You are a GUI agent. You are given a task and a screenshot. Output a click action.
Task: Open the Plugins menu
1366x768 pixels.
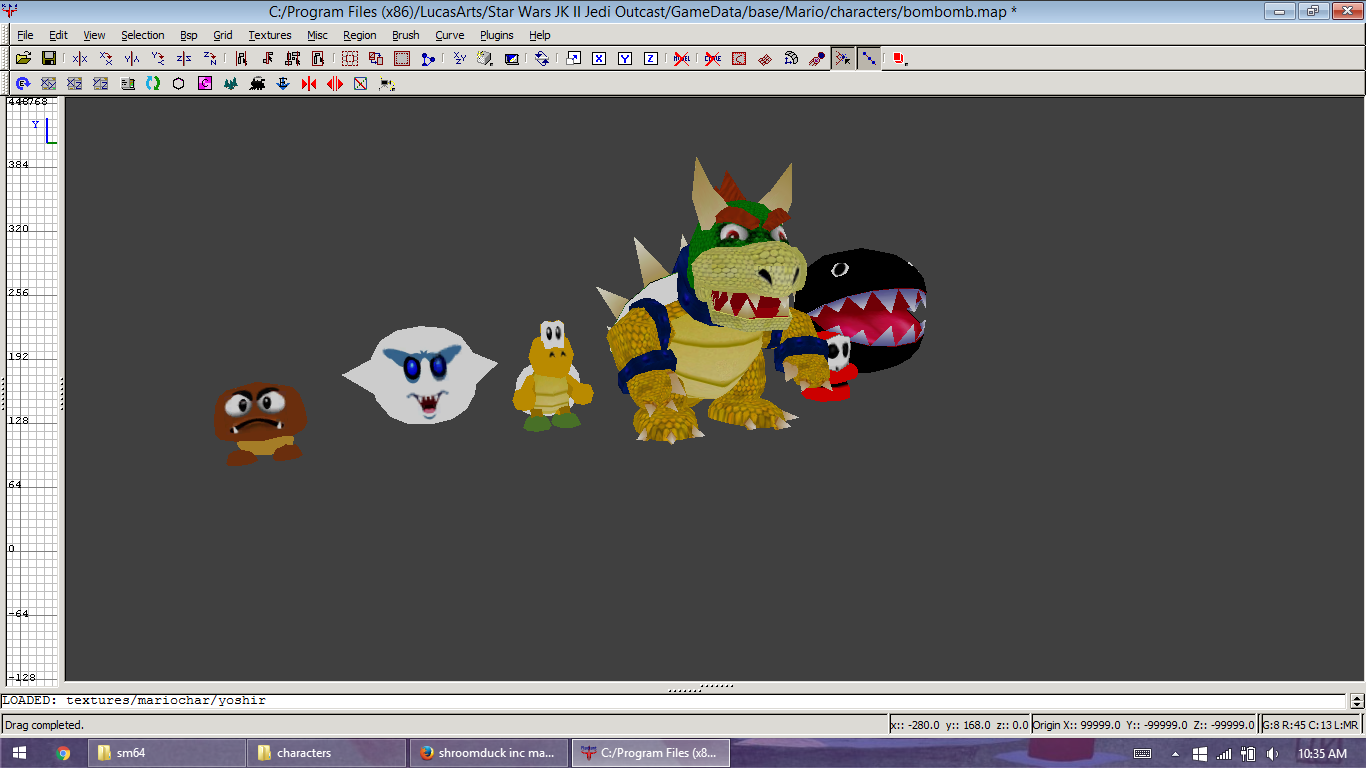[496, 35]
